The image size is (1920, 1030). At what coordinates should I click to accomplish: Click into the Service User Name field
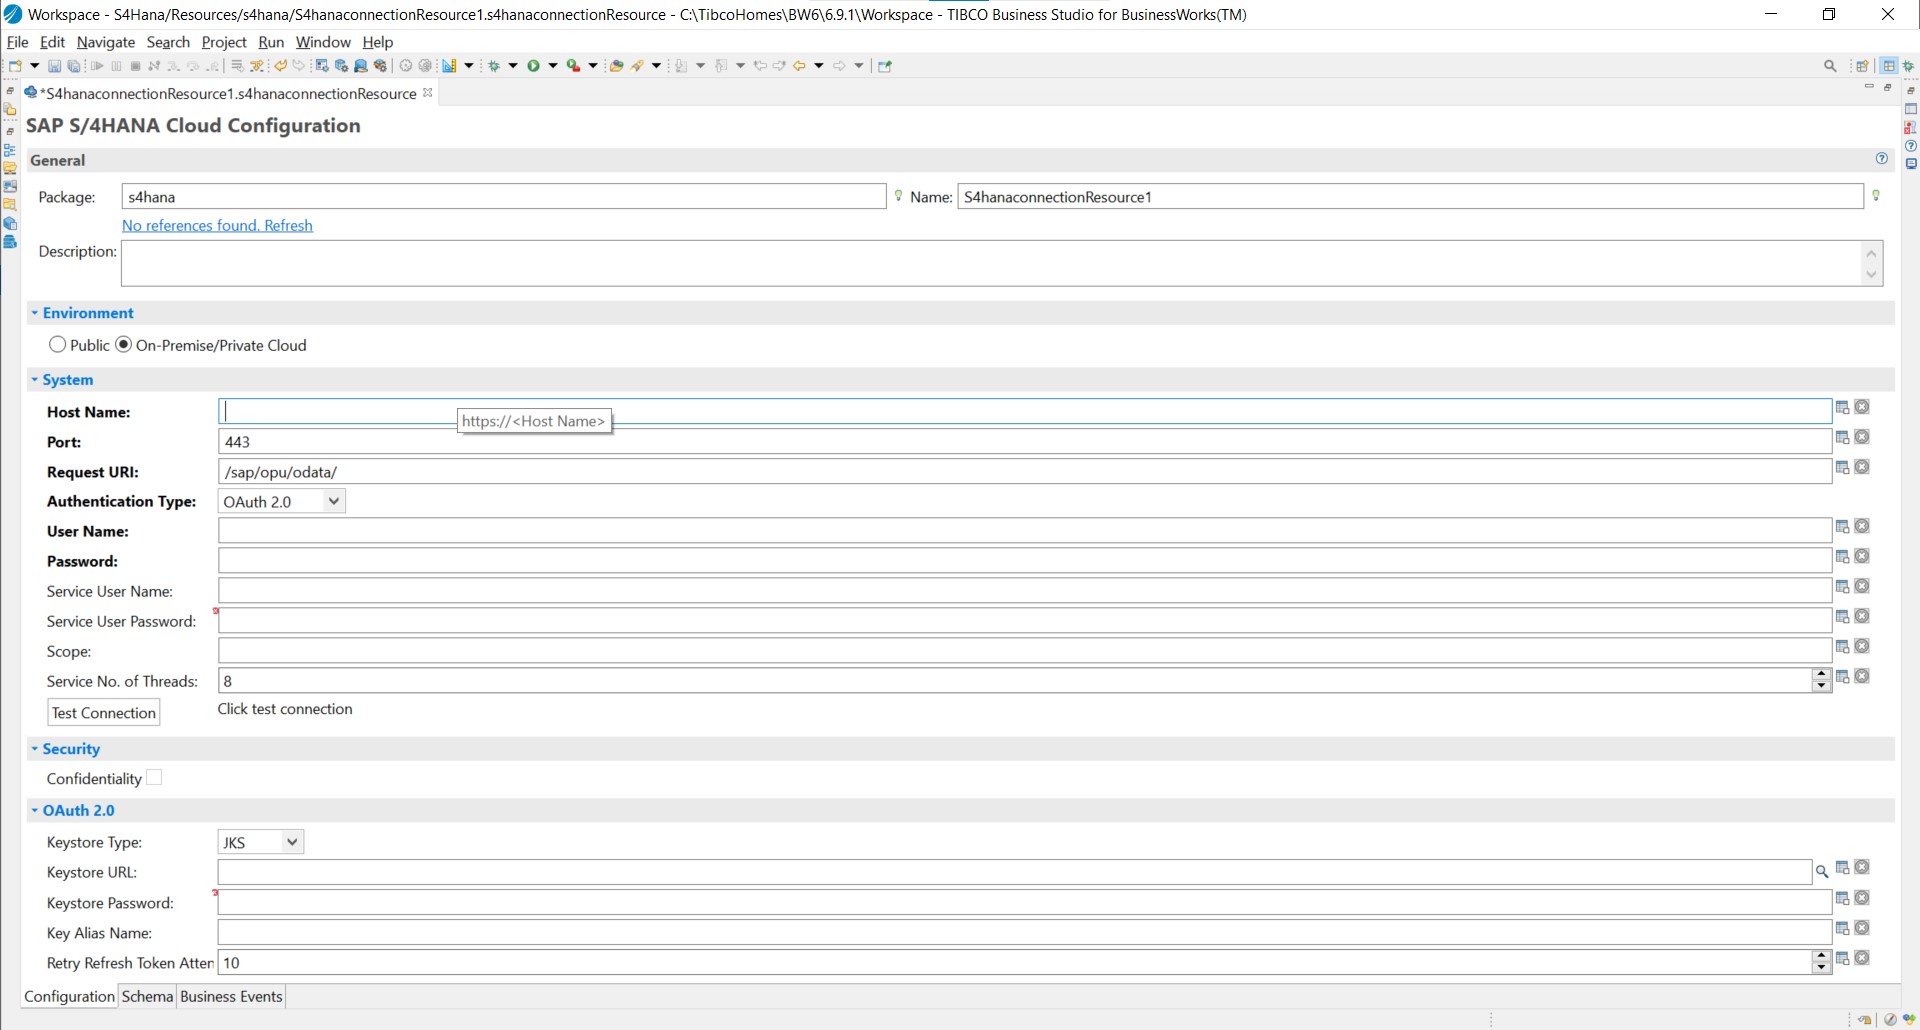pyautogui.click(x=1025, y=590)
